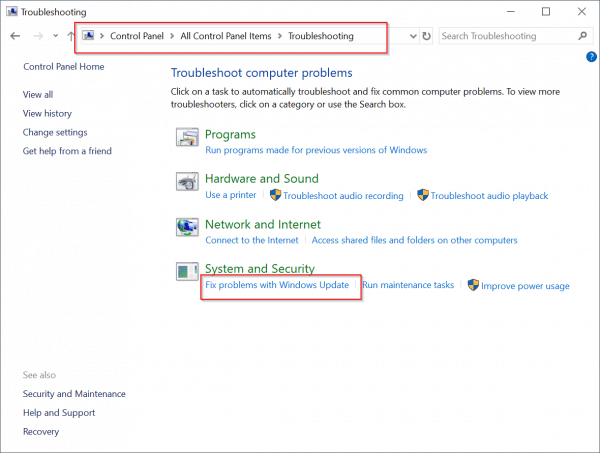Viewport: 600px width, 453px height.
Task: Open Connect to the Internet troubleshooter
Action: pyautogui.click(x=251, y=240)
